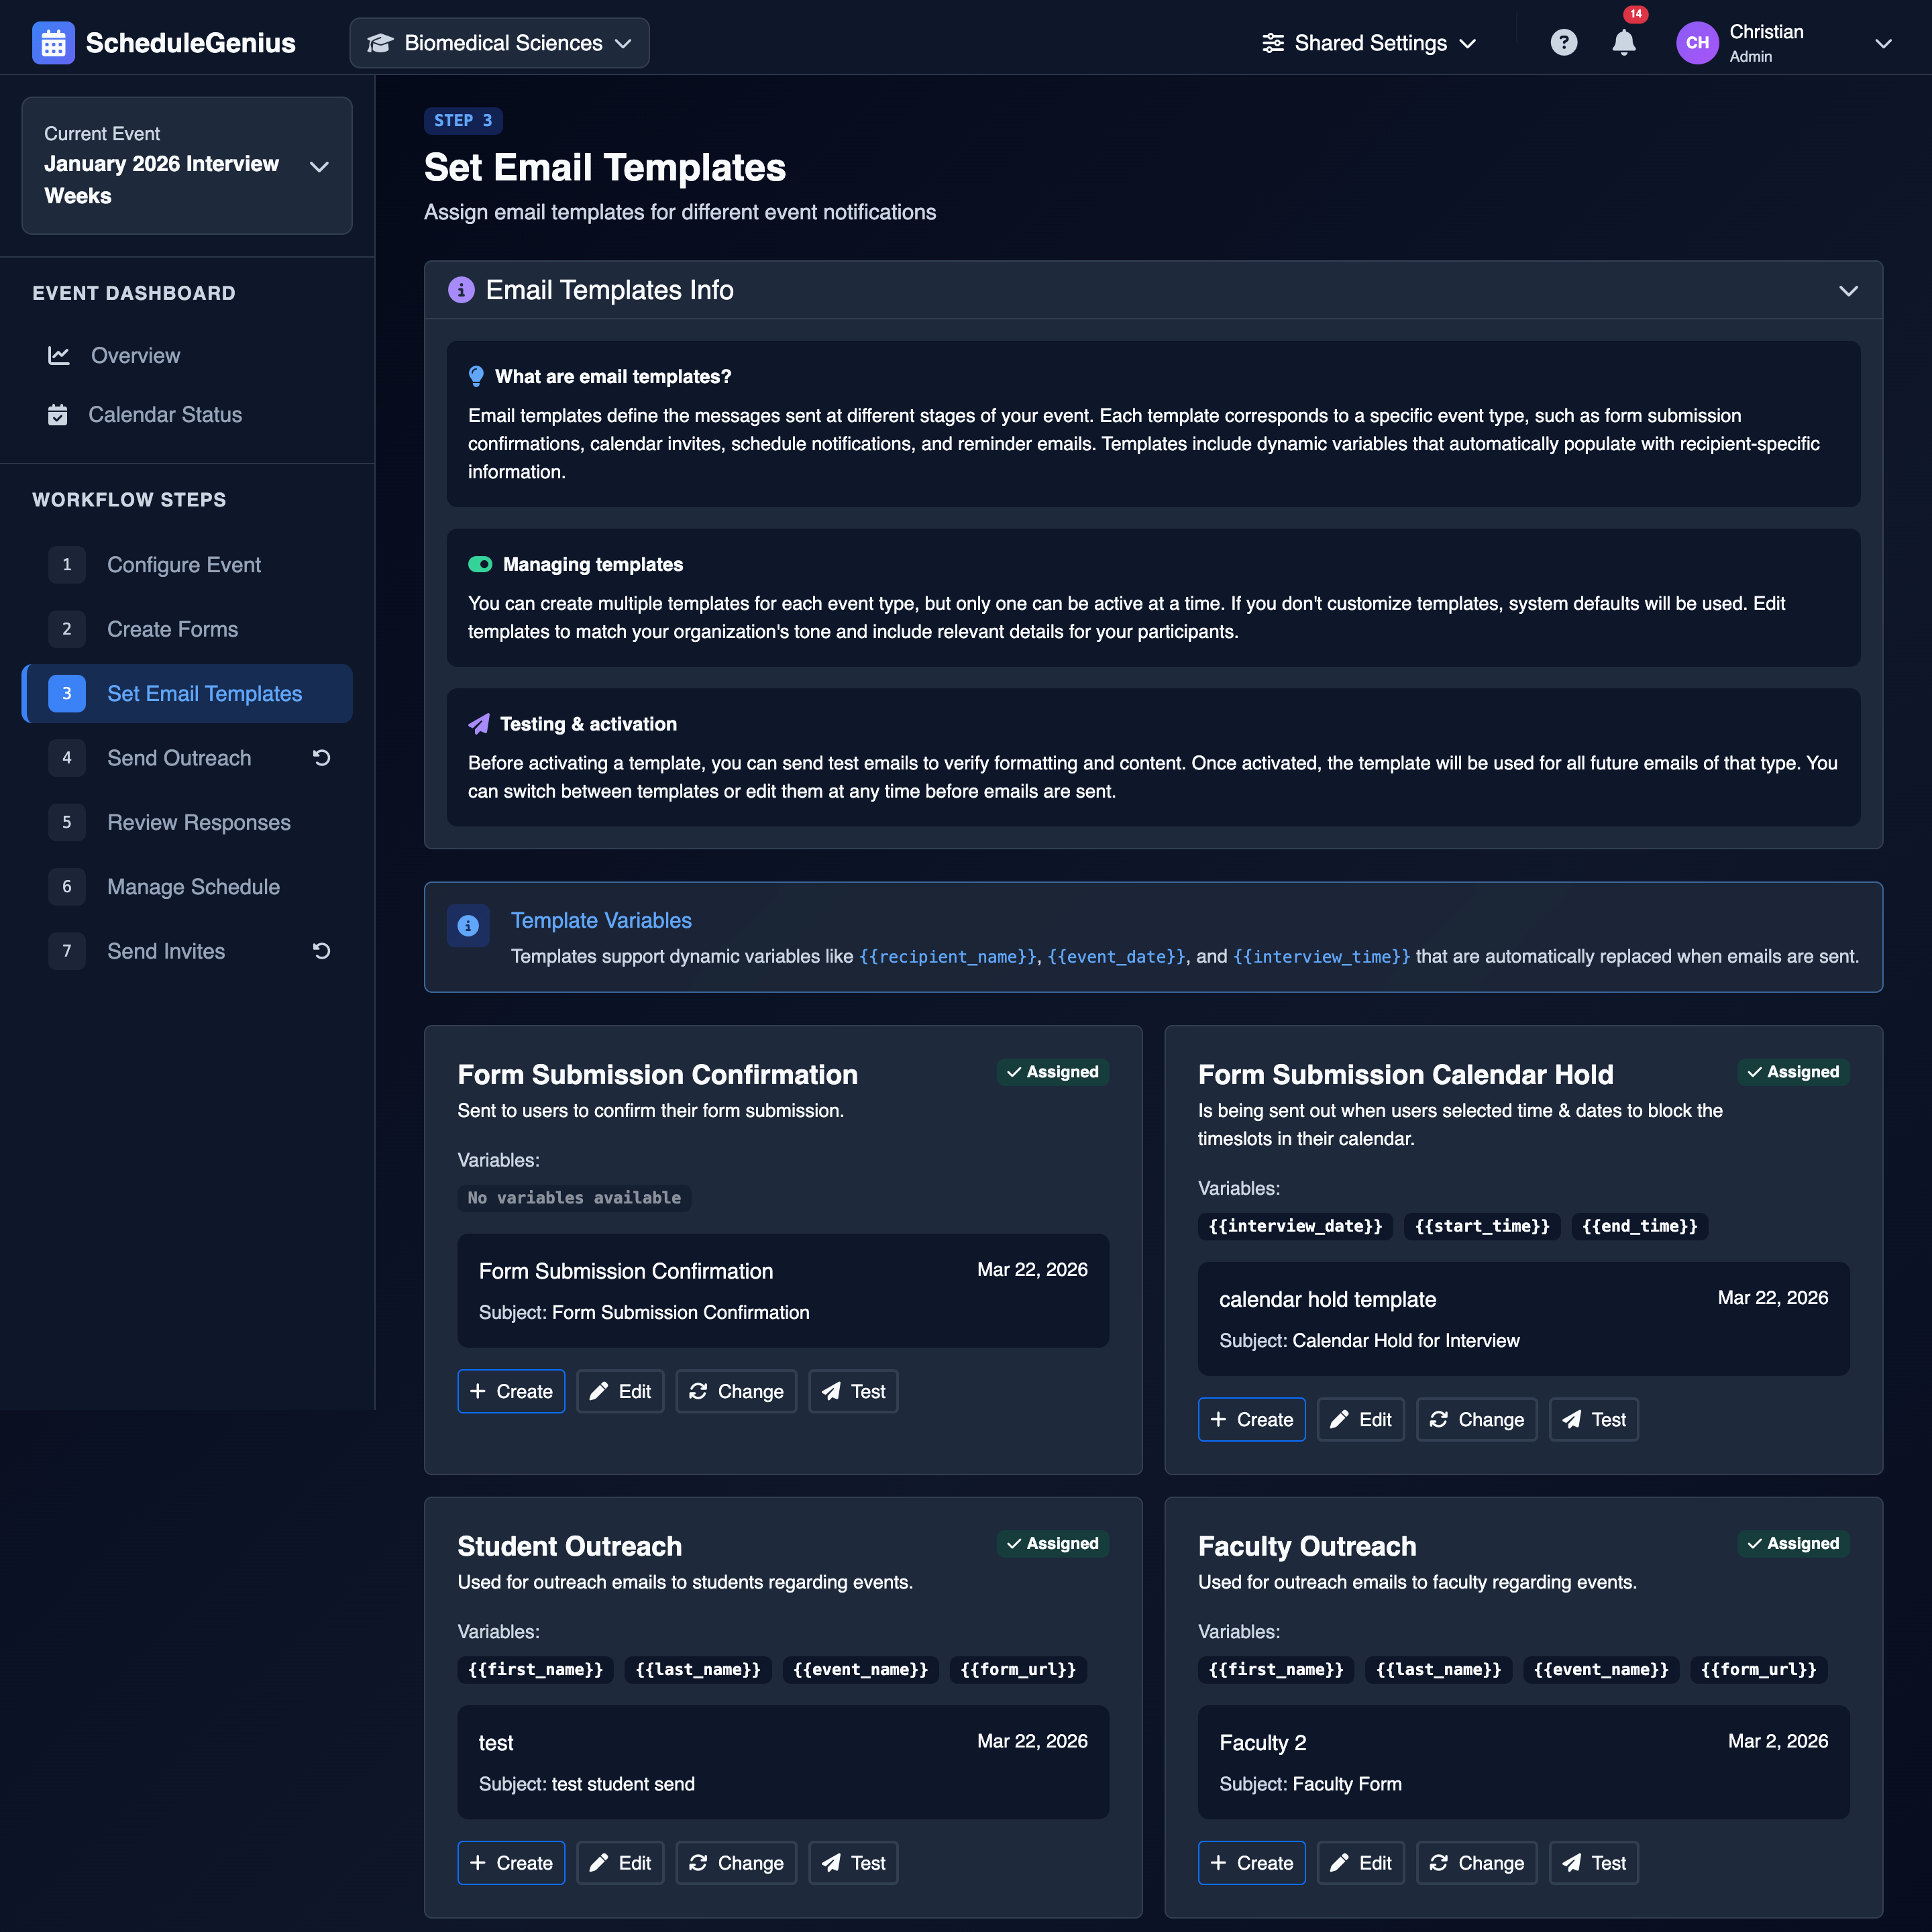Click the reset icon beside Send Invites
The image size is (1932, 1932).
click(x=320, y=951)
